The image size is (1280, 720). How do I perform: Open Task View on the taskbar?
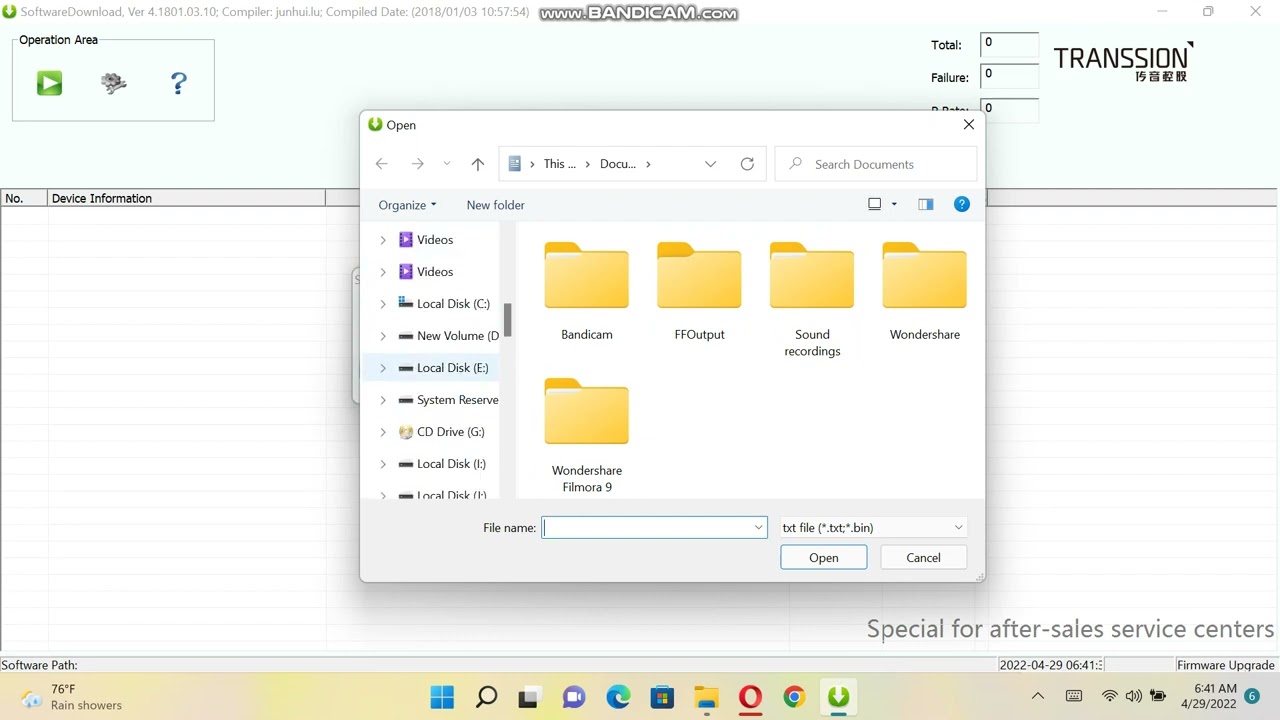click(x=530, y=697)
